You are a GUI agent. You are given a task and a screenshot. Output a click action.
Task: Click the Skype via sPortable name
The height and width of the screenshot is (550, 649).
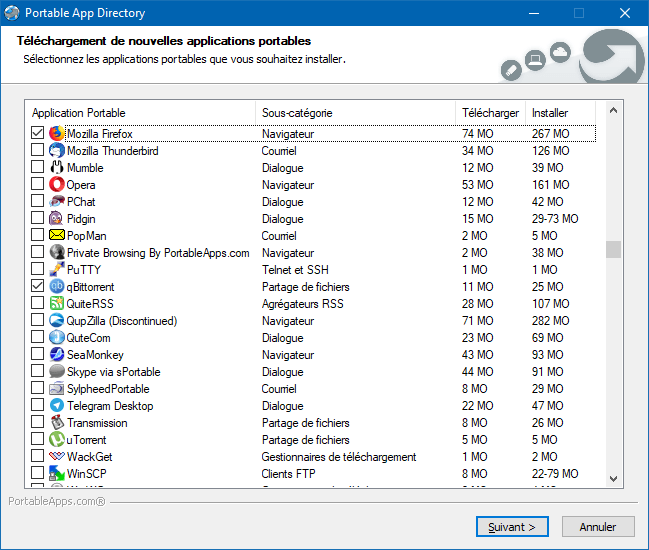pos(113,372)
